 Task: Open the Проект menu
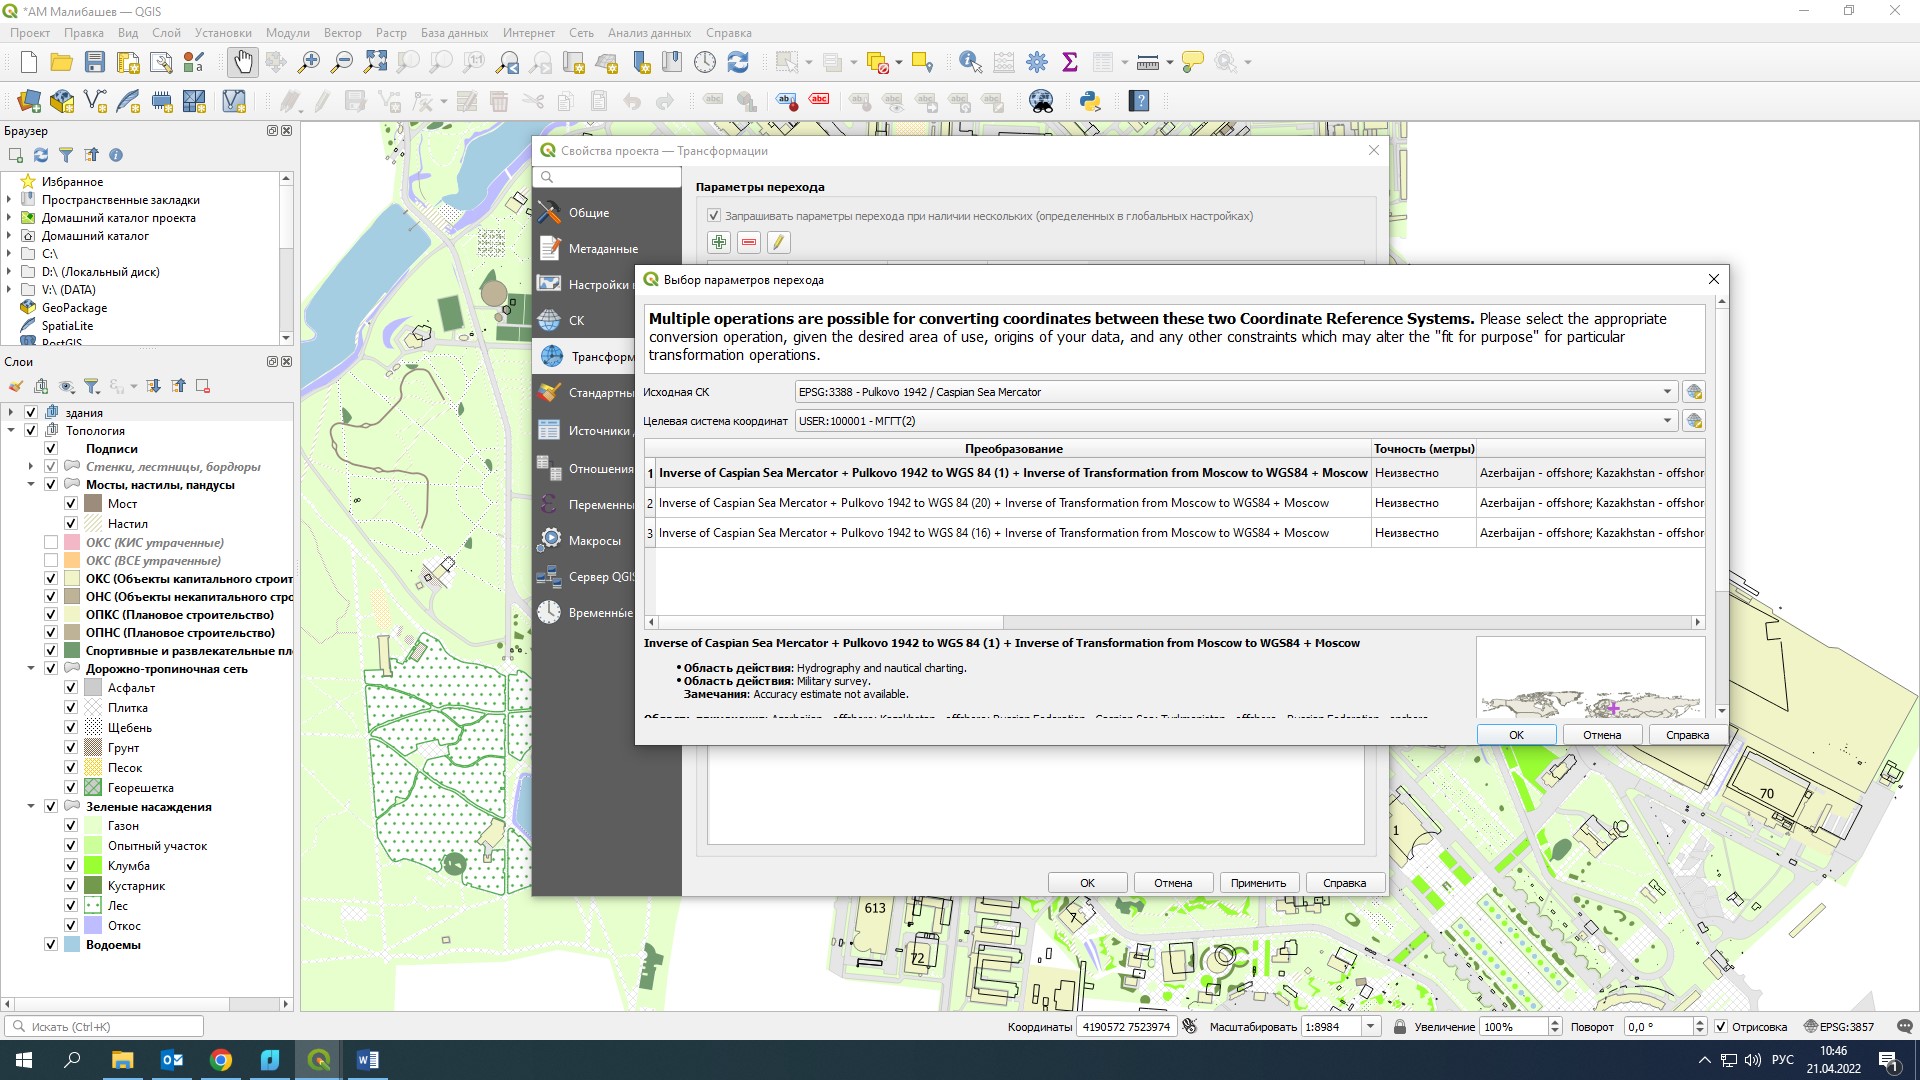(30, 33)
